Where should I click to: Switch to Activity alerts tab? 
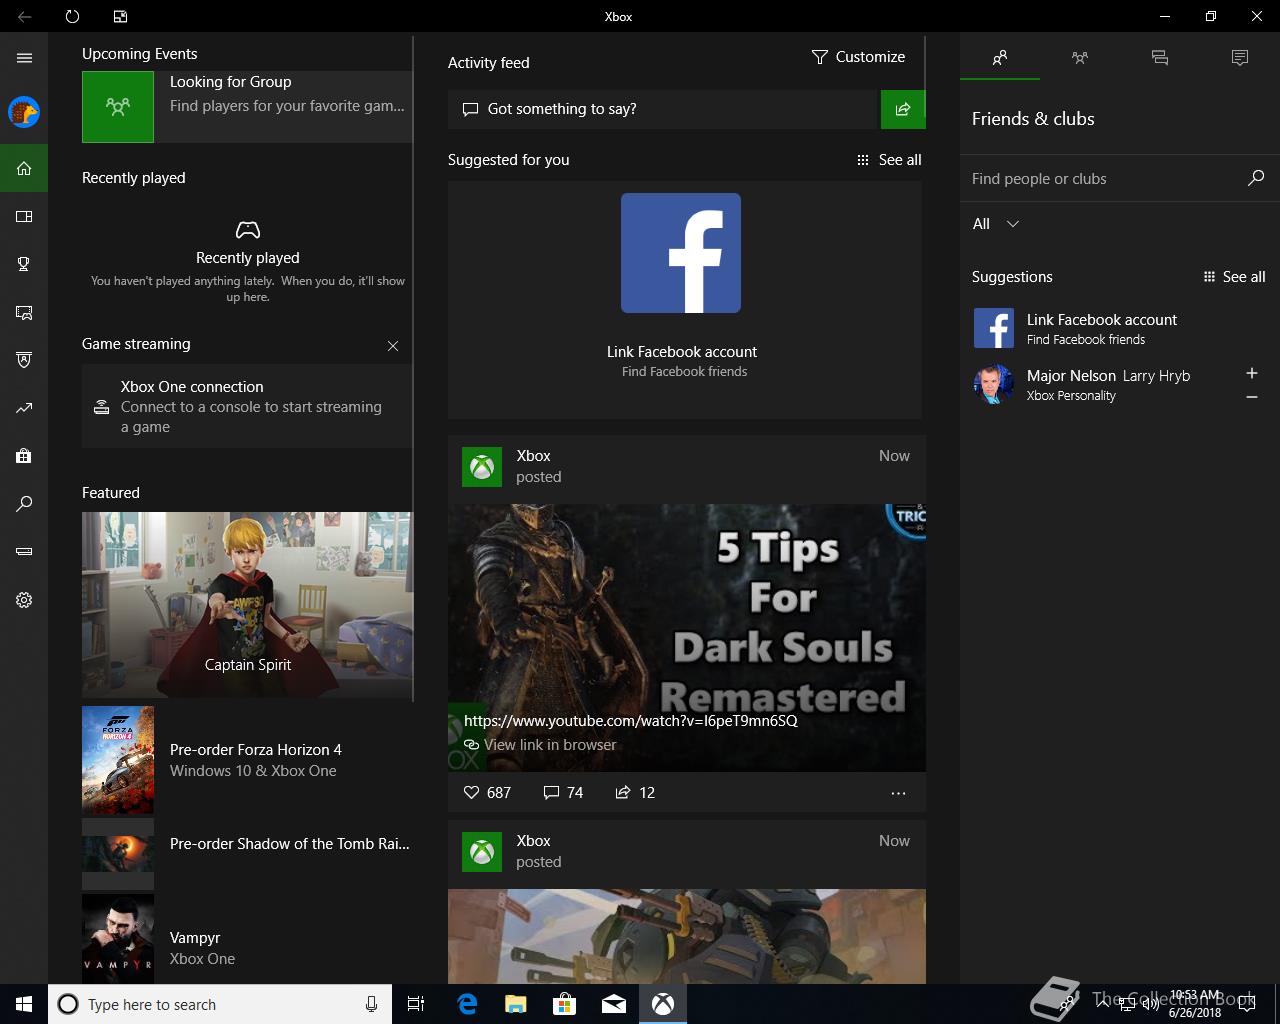1240,58
